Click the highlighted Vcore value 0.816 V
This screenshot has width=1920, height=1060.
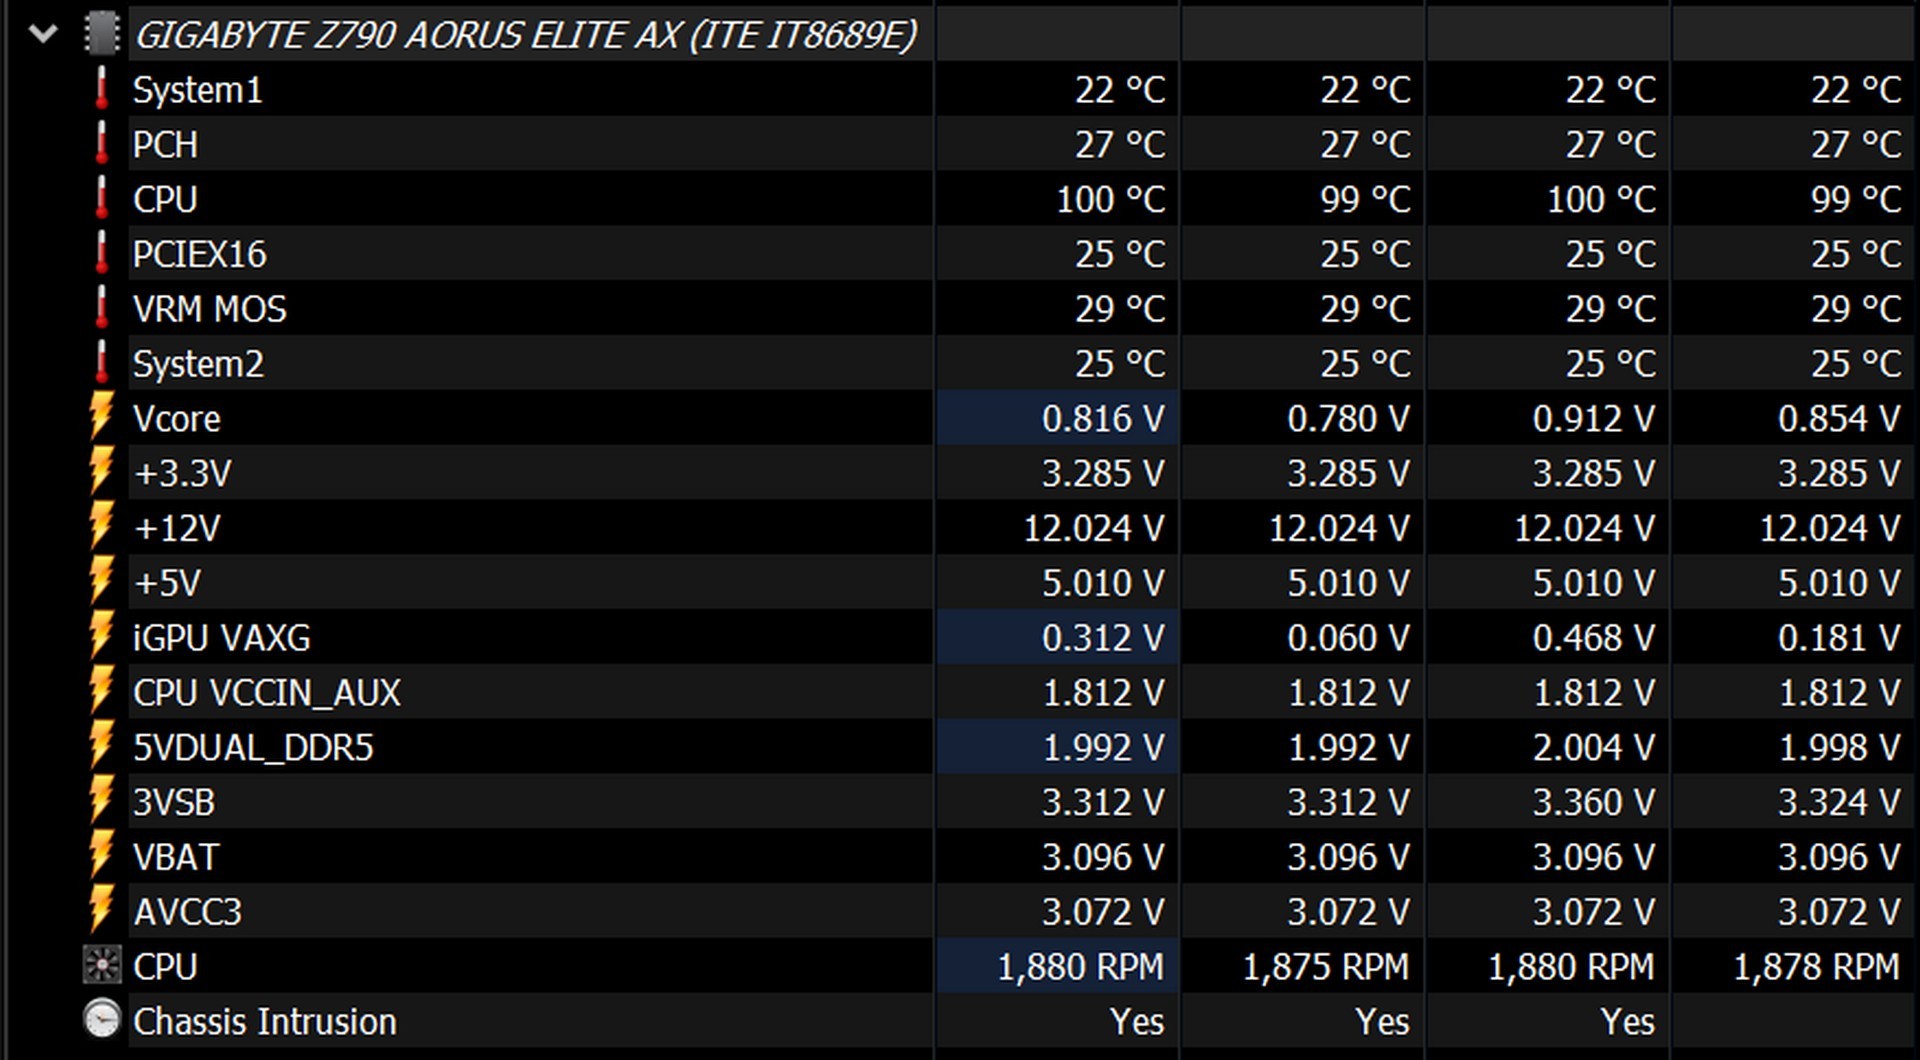point(1103,419)
